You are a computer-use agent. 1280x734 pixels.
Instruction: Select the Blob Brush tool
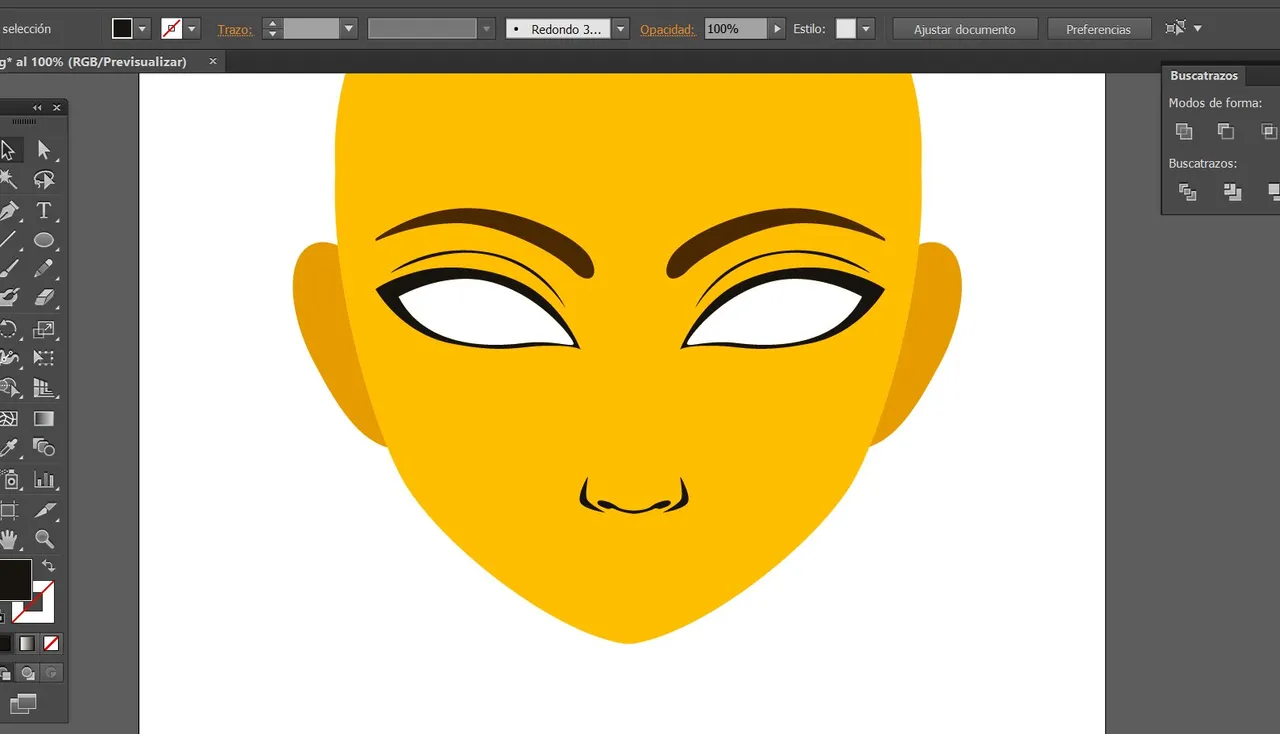point(8,298)
